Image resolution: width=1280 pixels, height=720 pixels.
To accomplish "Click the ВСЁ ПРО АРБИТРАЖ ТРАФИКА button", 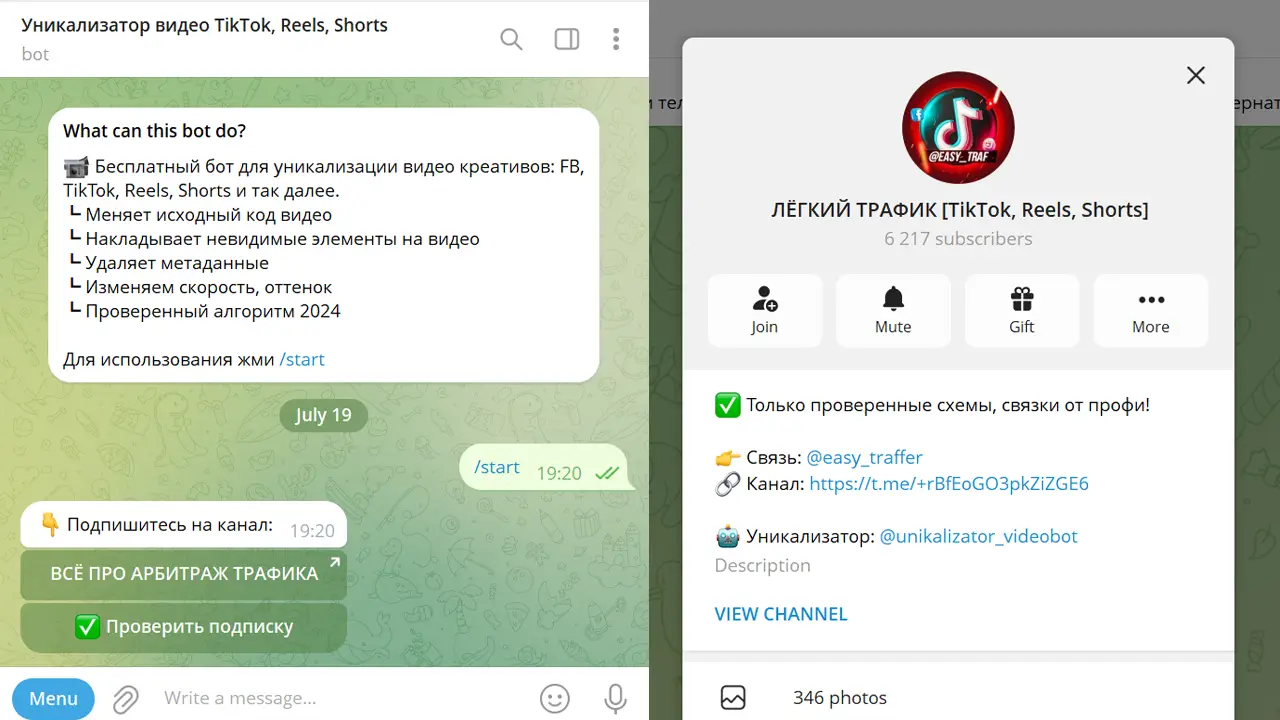I will [184, 574].
